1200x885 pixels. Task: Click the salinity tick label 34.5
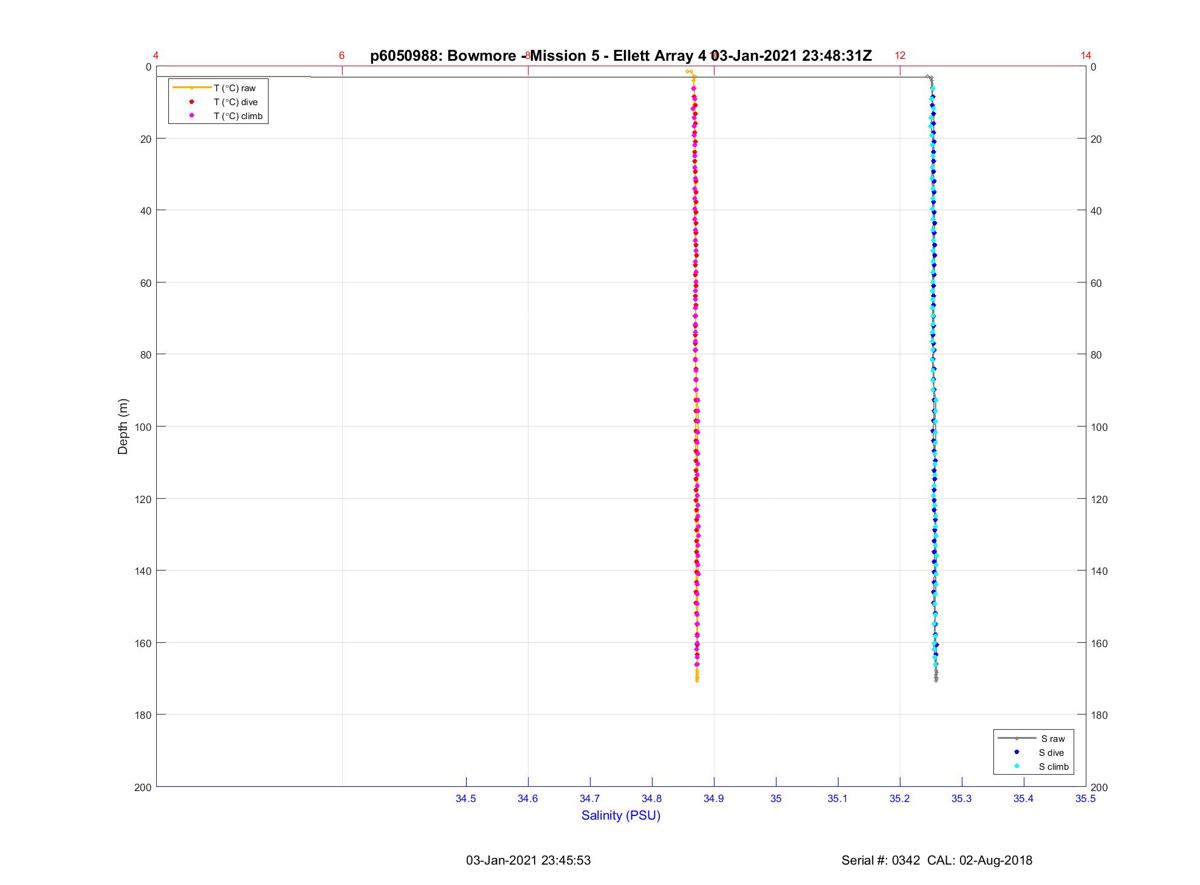click(x=466, y=799)
